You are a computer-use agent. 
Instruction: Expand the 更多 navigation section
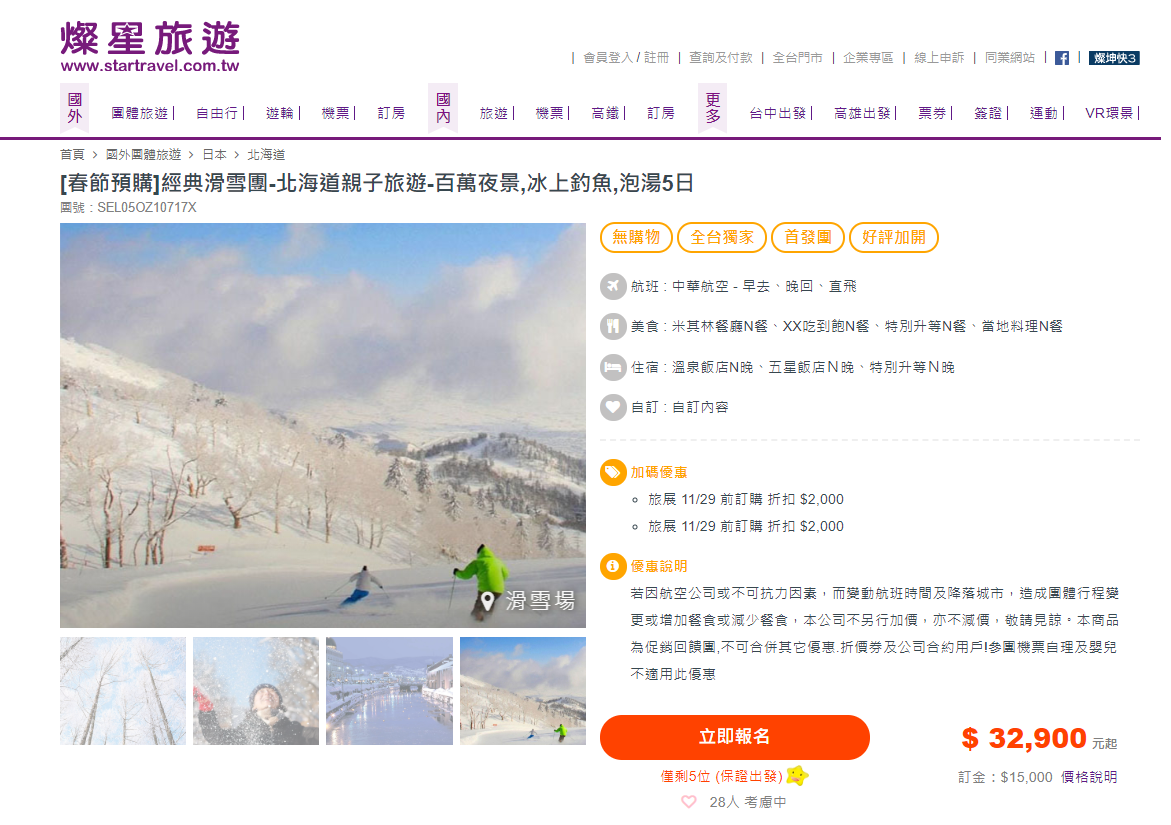pos(713,108)
